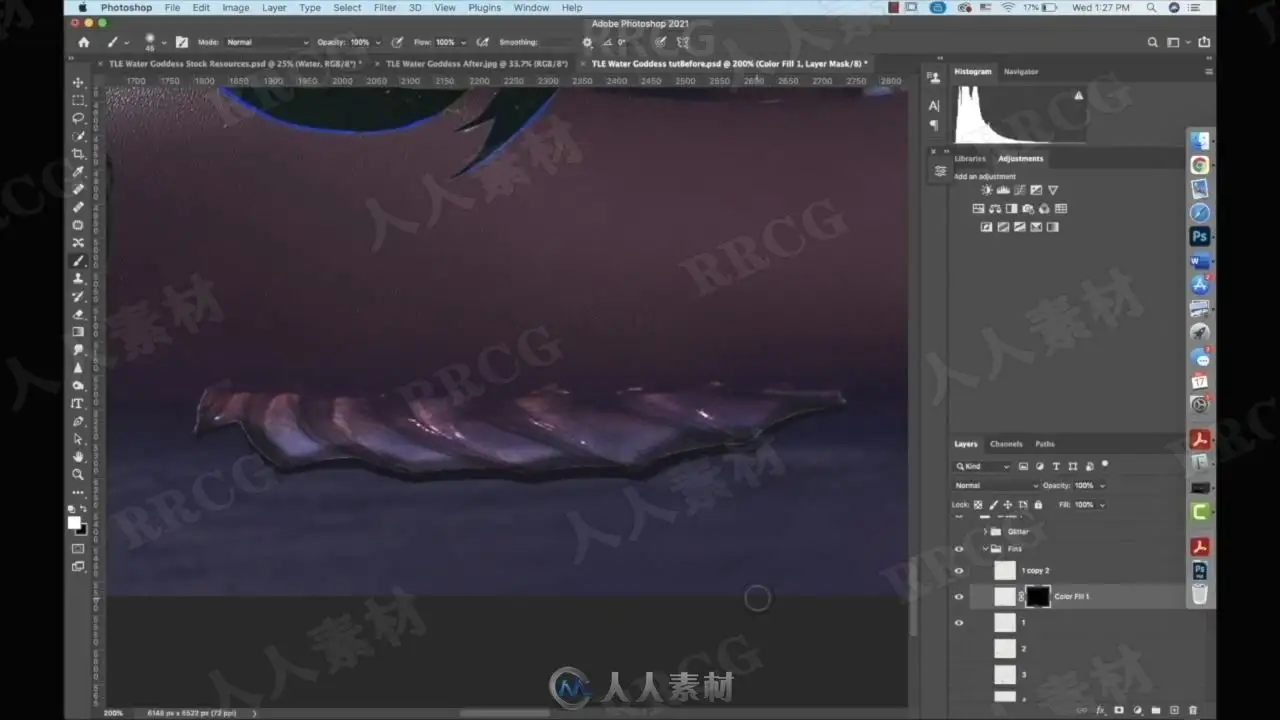This screenshot has width=1280, height=720.
Task: Create a new layer
Action: point(1175,710)
